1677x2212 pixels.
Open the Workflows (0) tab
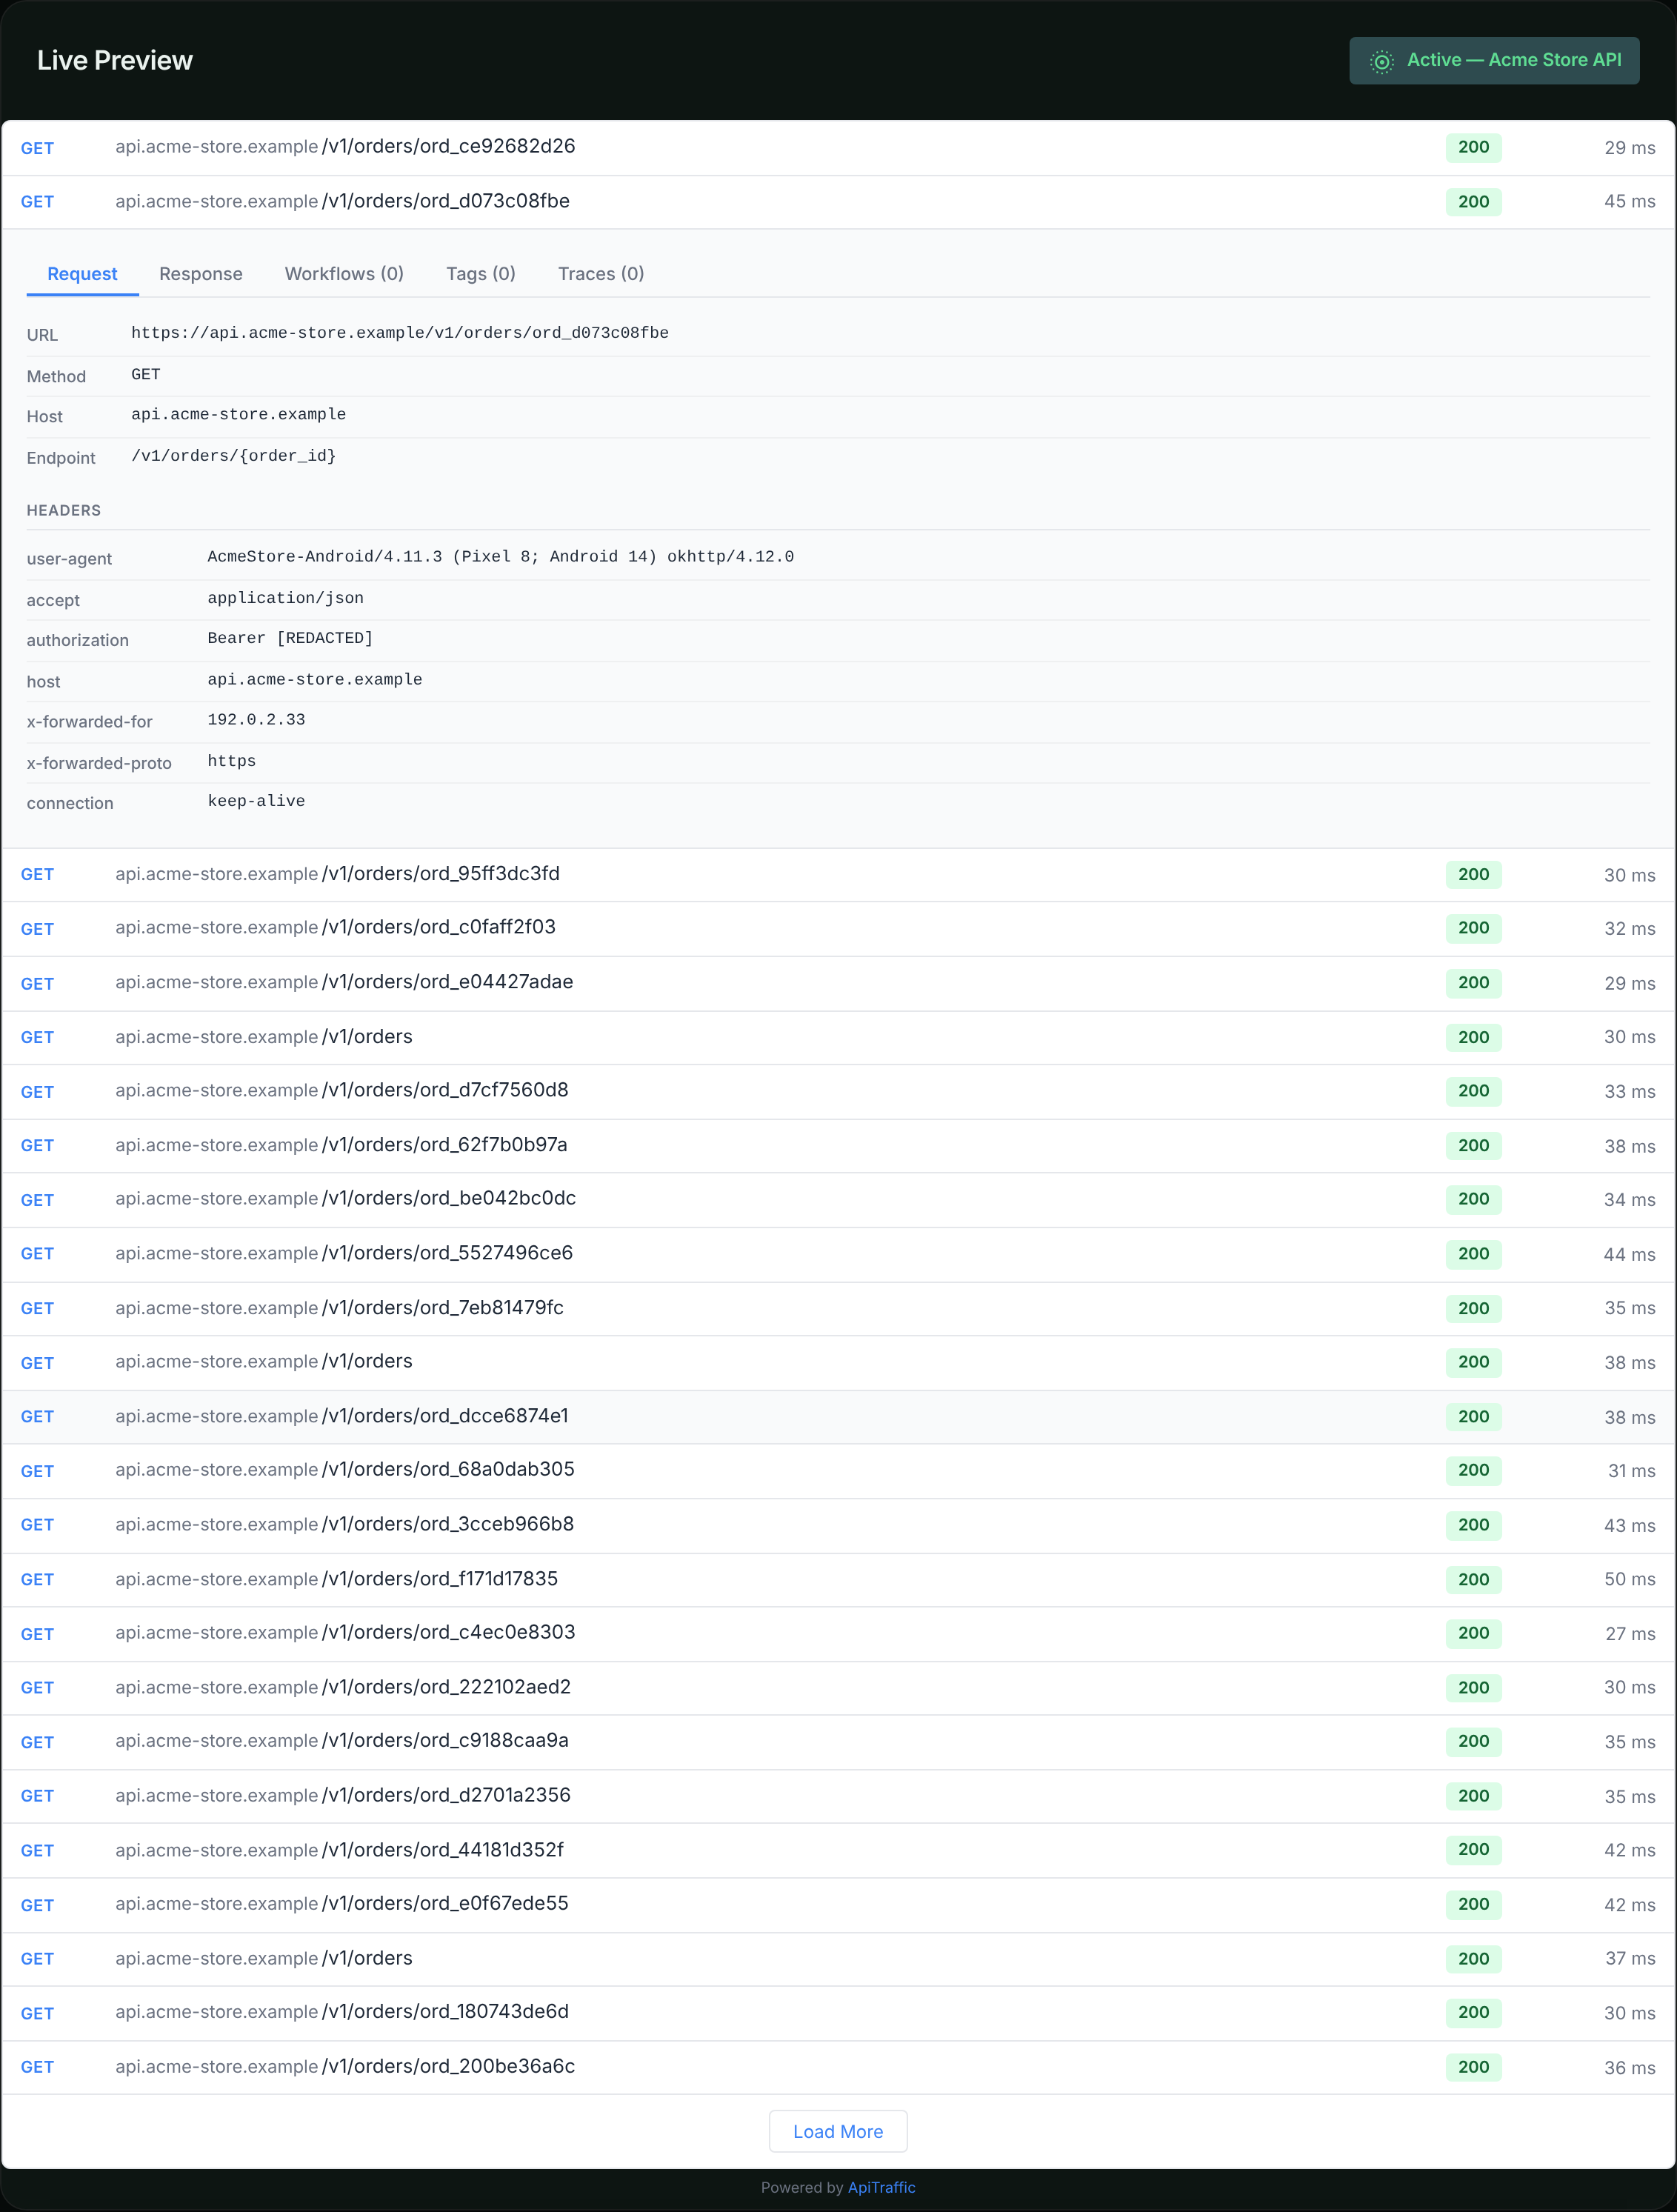[x=344, y=274]
